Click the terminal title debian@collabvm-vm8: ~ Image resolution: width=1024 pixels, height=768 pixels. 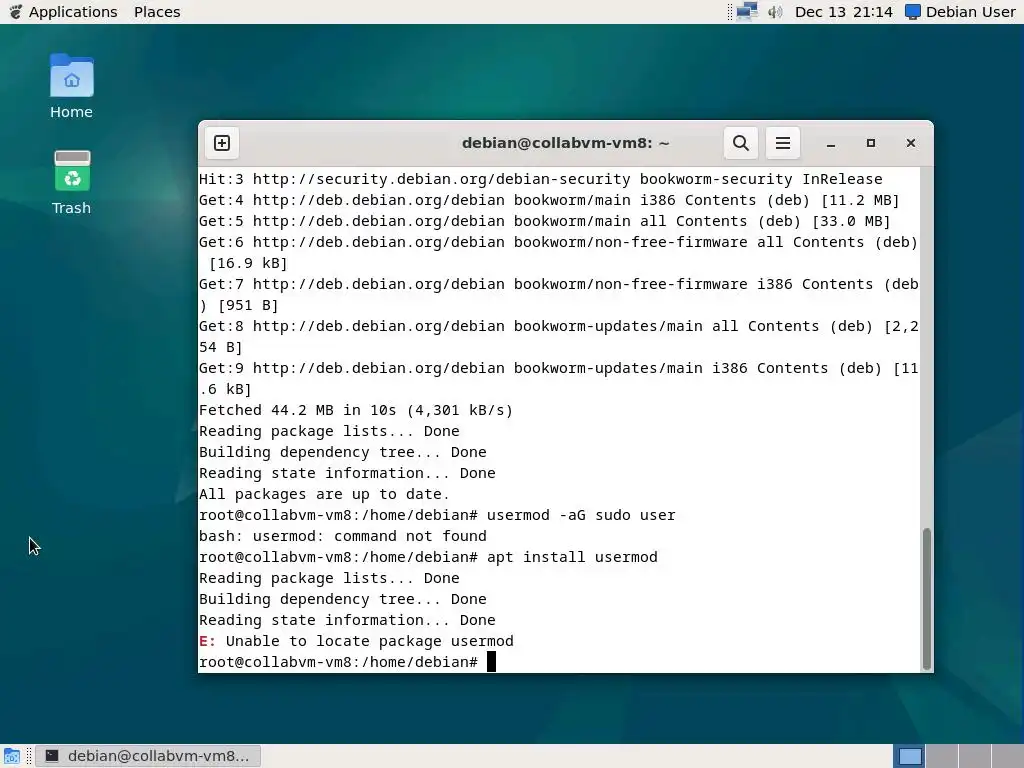[x=566, y=143]
